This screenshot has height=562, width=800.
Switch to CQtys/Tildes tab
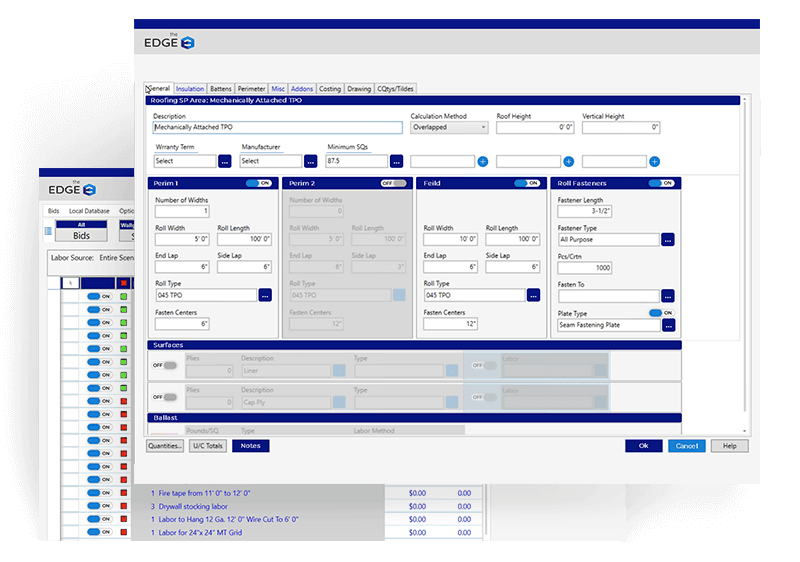pyautogui.click(x=395, y=89)
